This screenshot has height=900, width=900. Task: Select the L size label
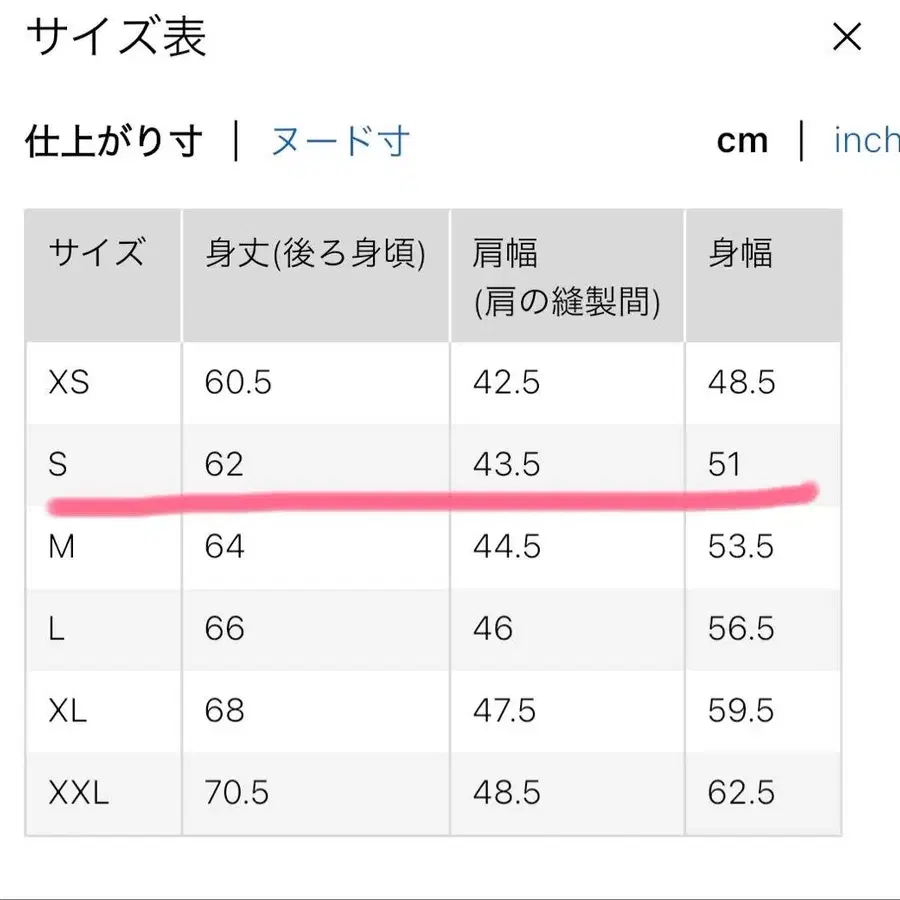pos(56,629)
